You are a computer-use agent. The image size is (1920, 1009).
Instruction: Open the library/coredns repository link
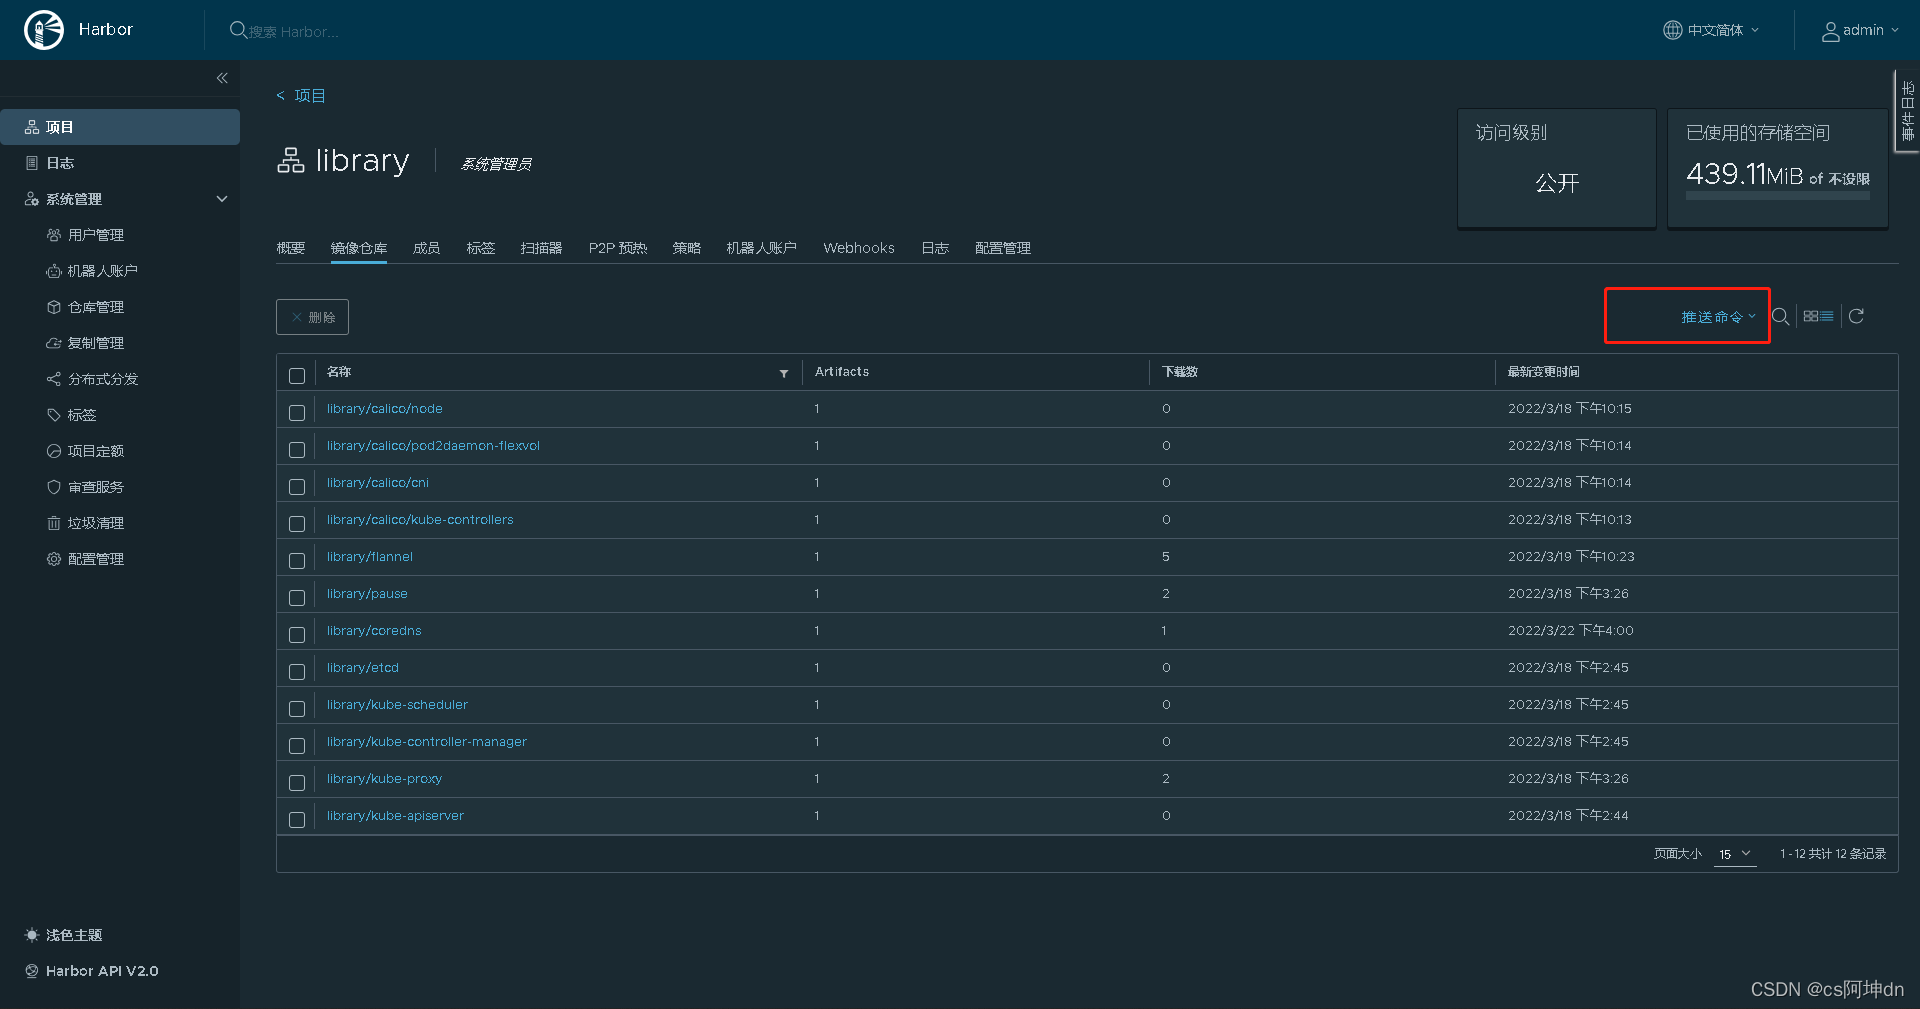pos(374,631)
